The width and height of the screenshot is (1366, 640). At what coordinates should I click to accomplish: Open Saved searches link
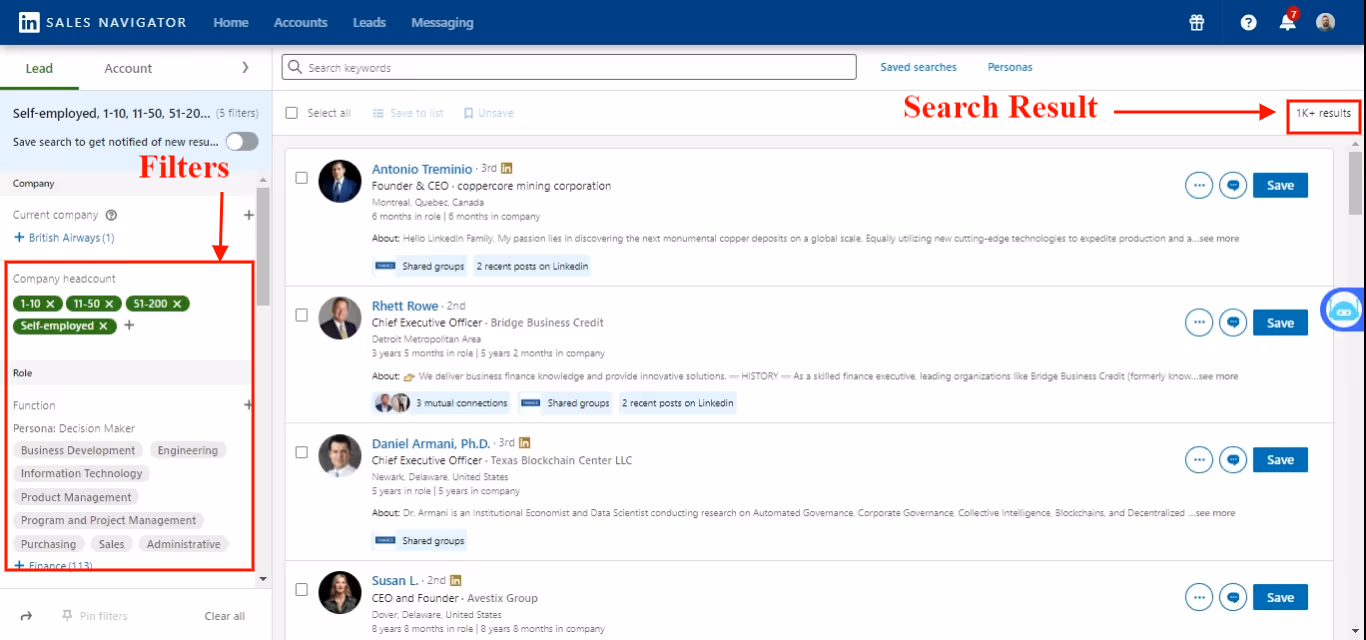(x=918, y=66)
